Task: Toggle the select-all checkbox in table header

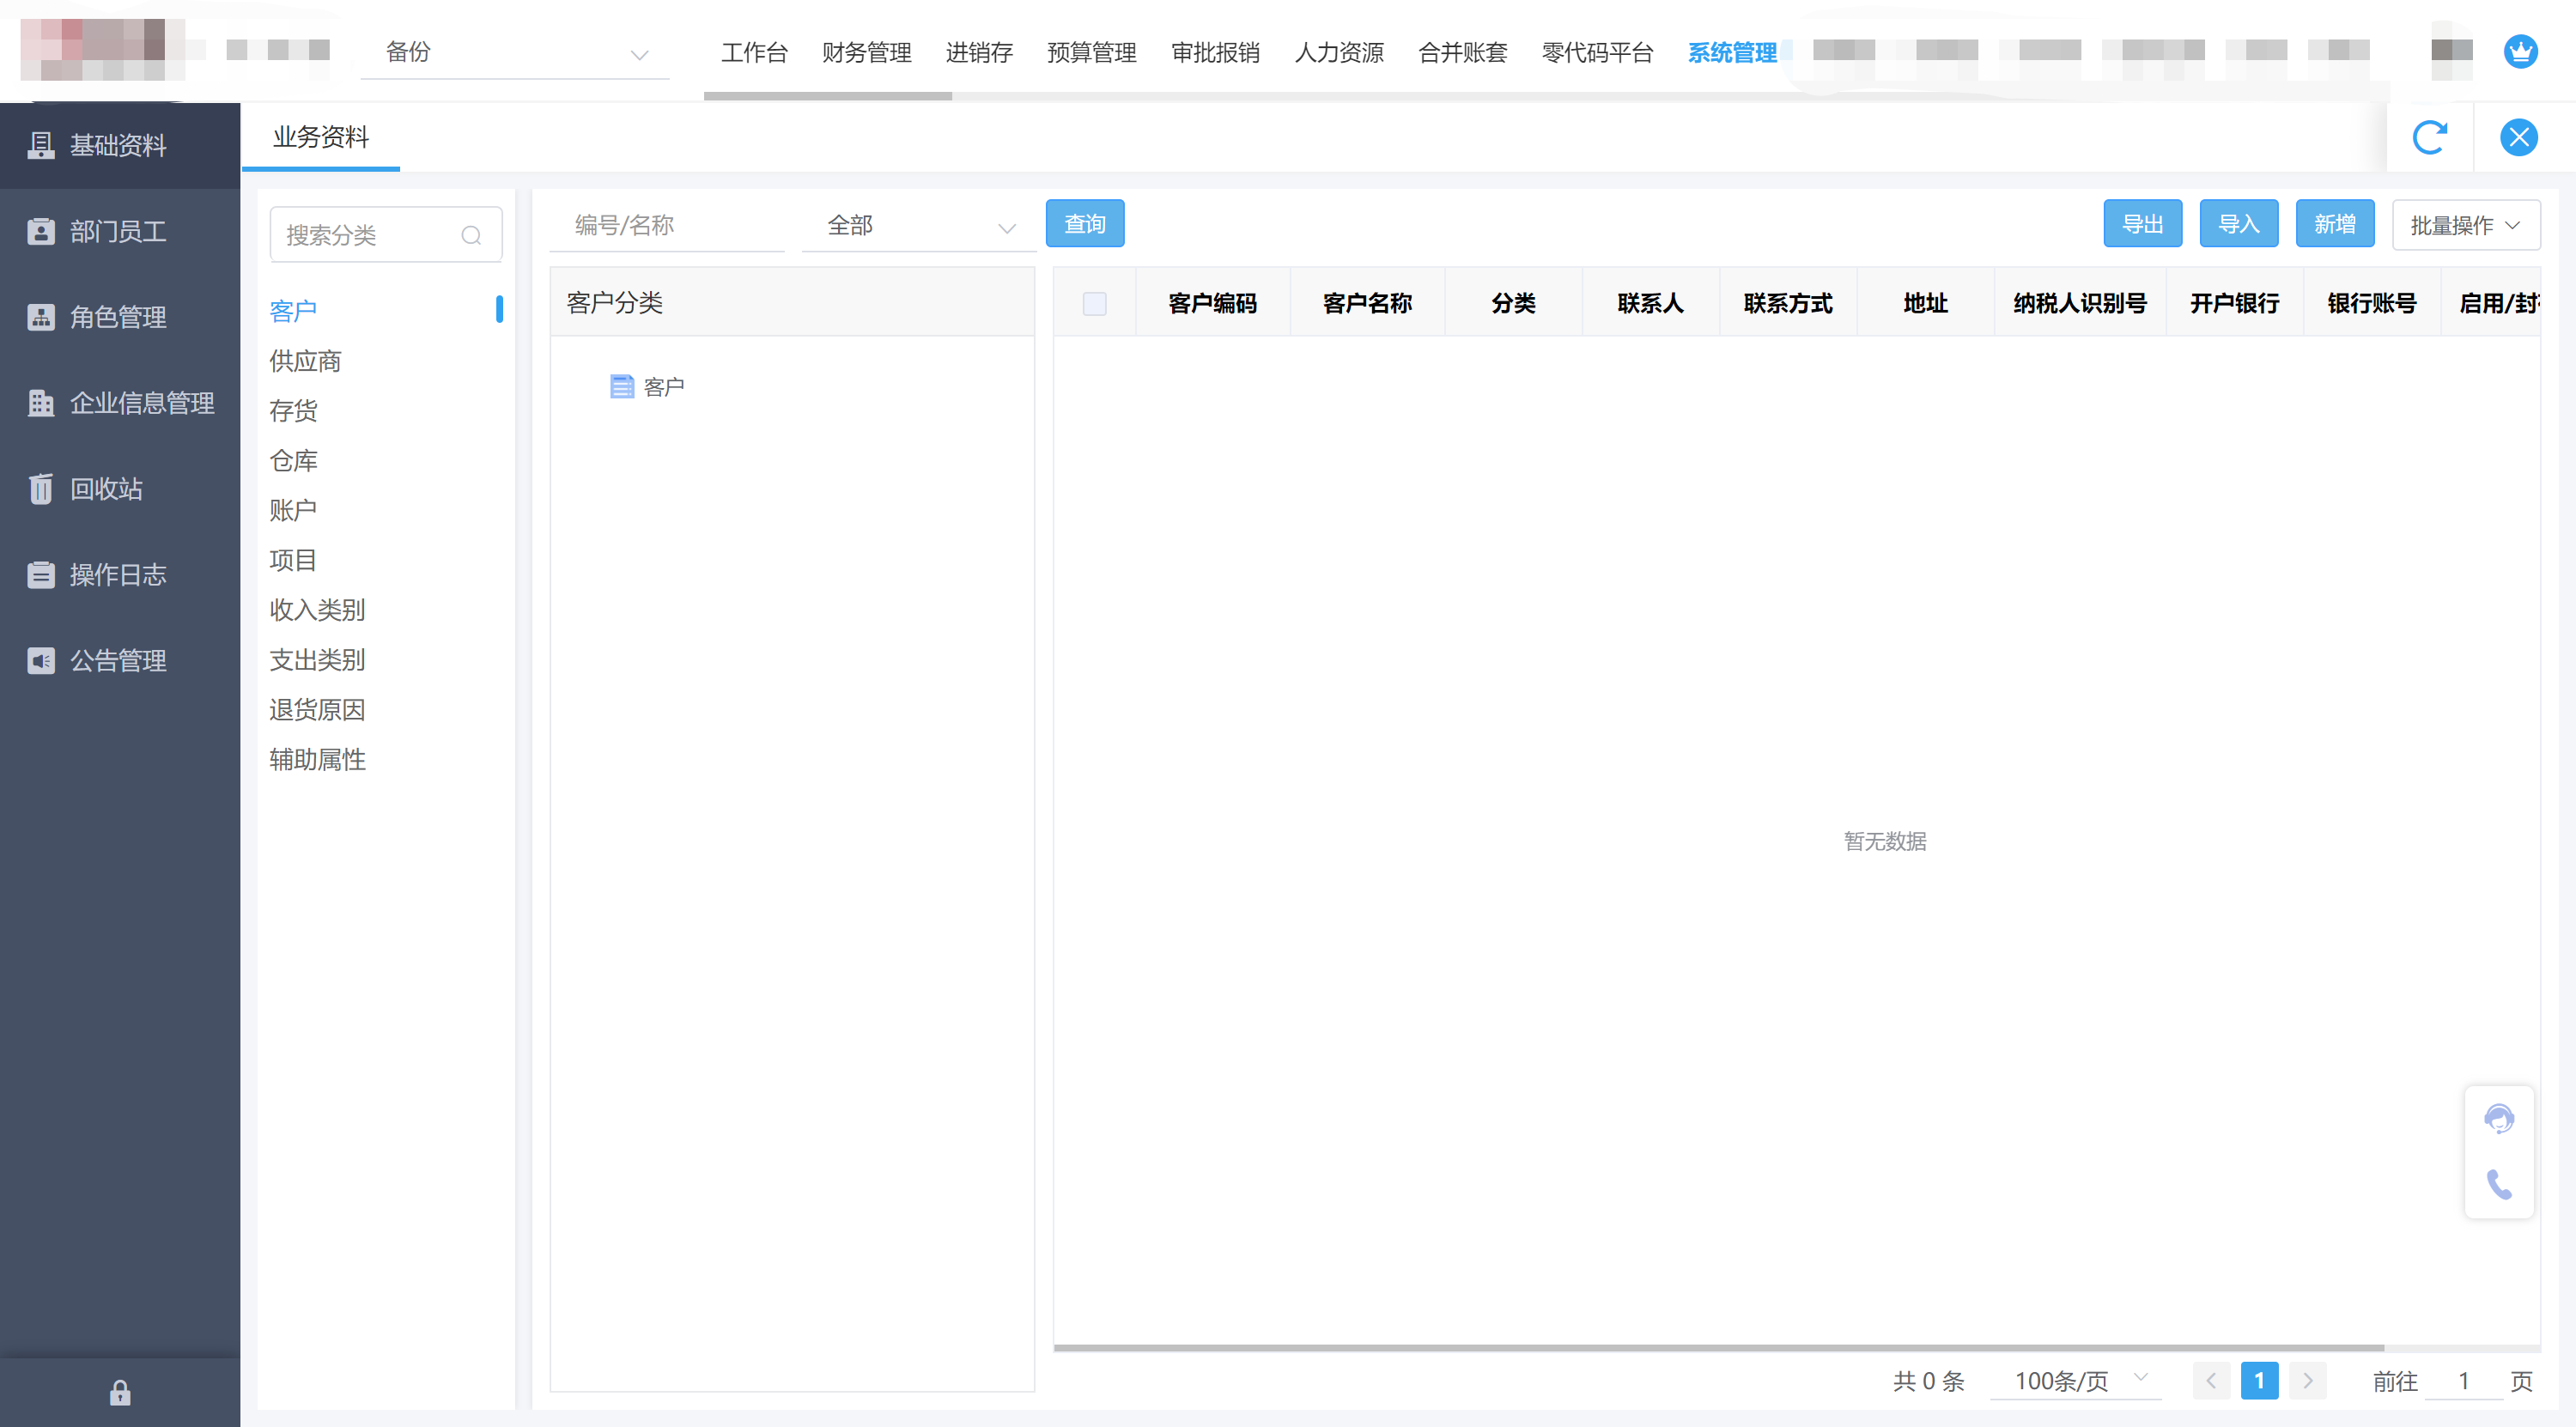Action: (1095, 304)
